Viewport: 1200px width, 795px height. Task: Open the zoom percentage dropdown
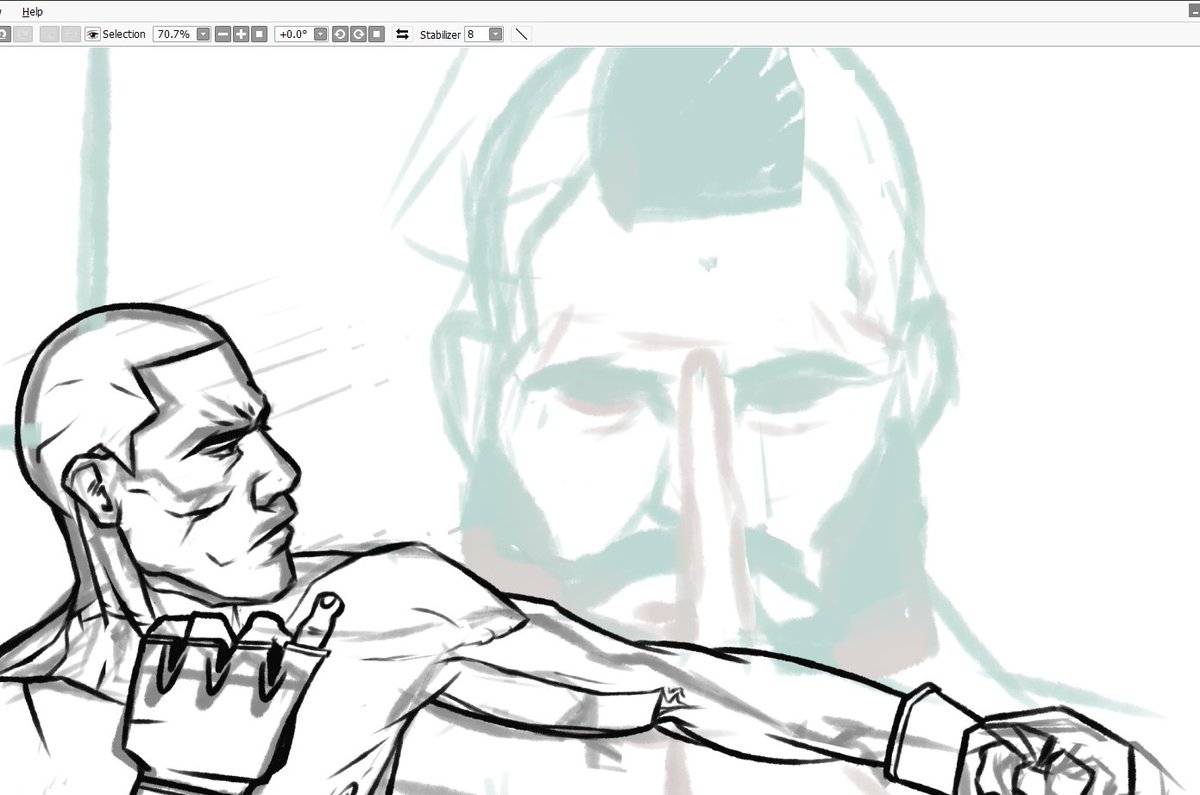click(205, 33)
